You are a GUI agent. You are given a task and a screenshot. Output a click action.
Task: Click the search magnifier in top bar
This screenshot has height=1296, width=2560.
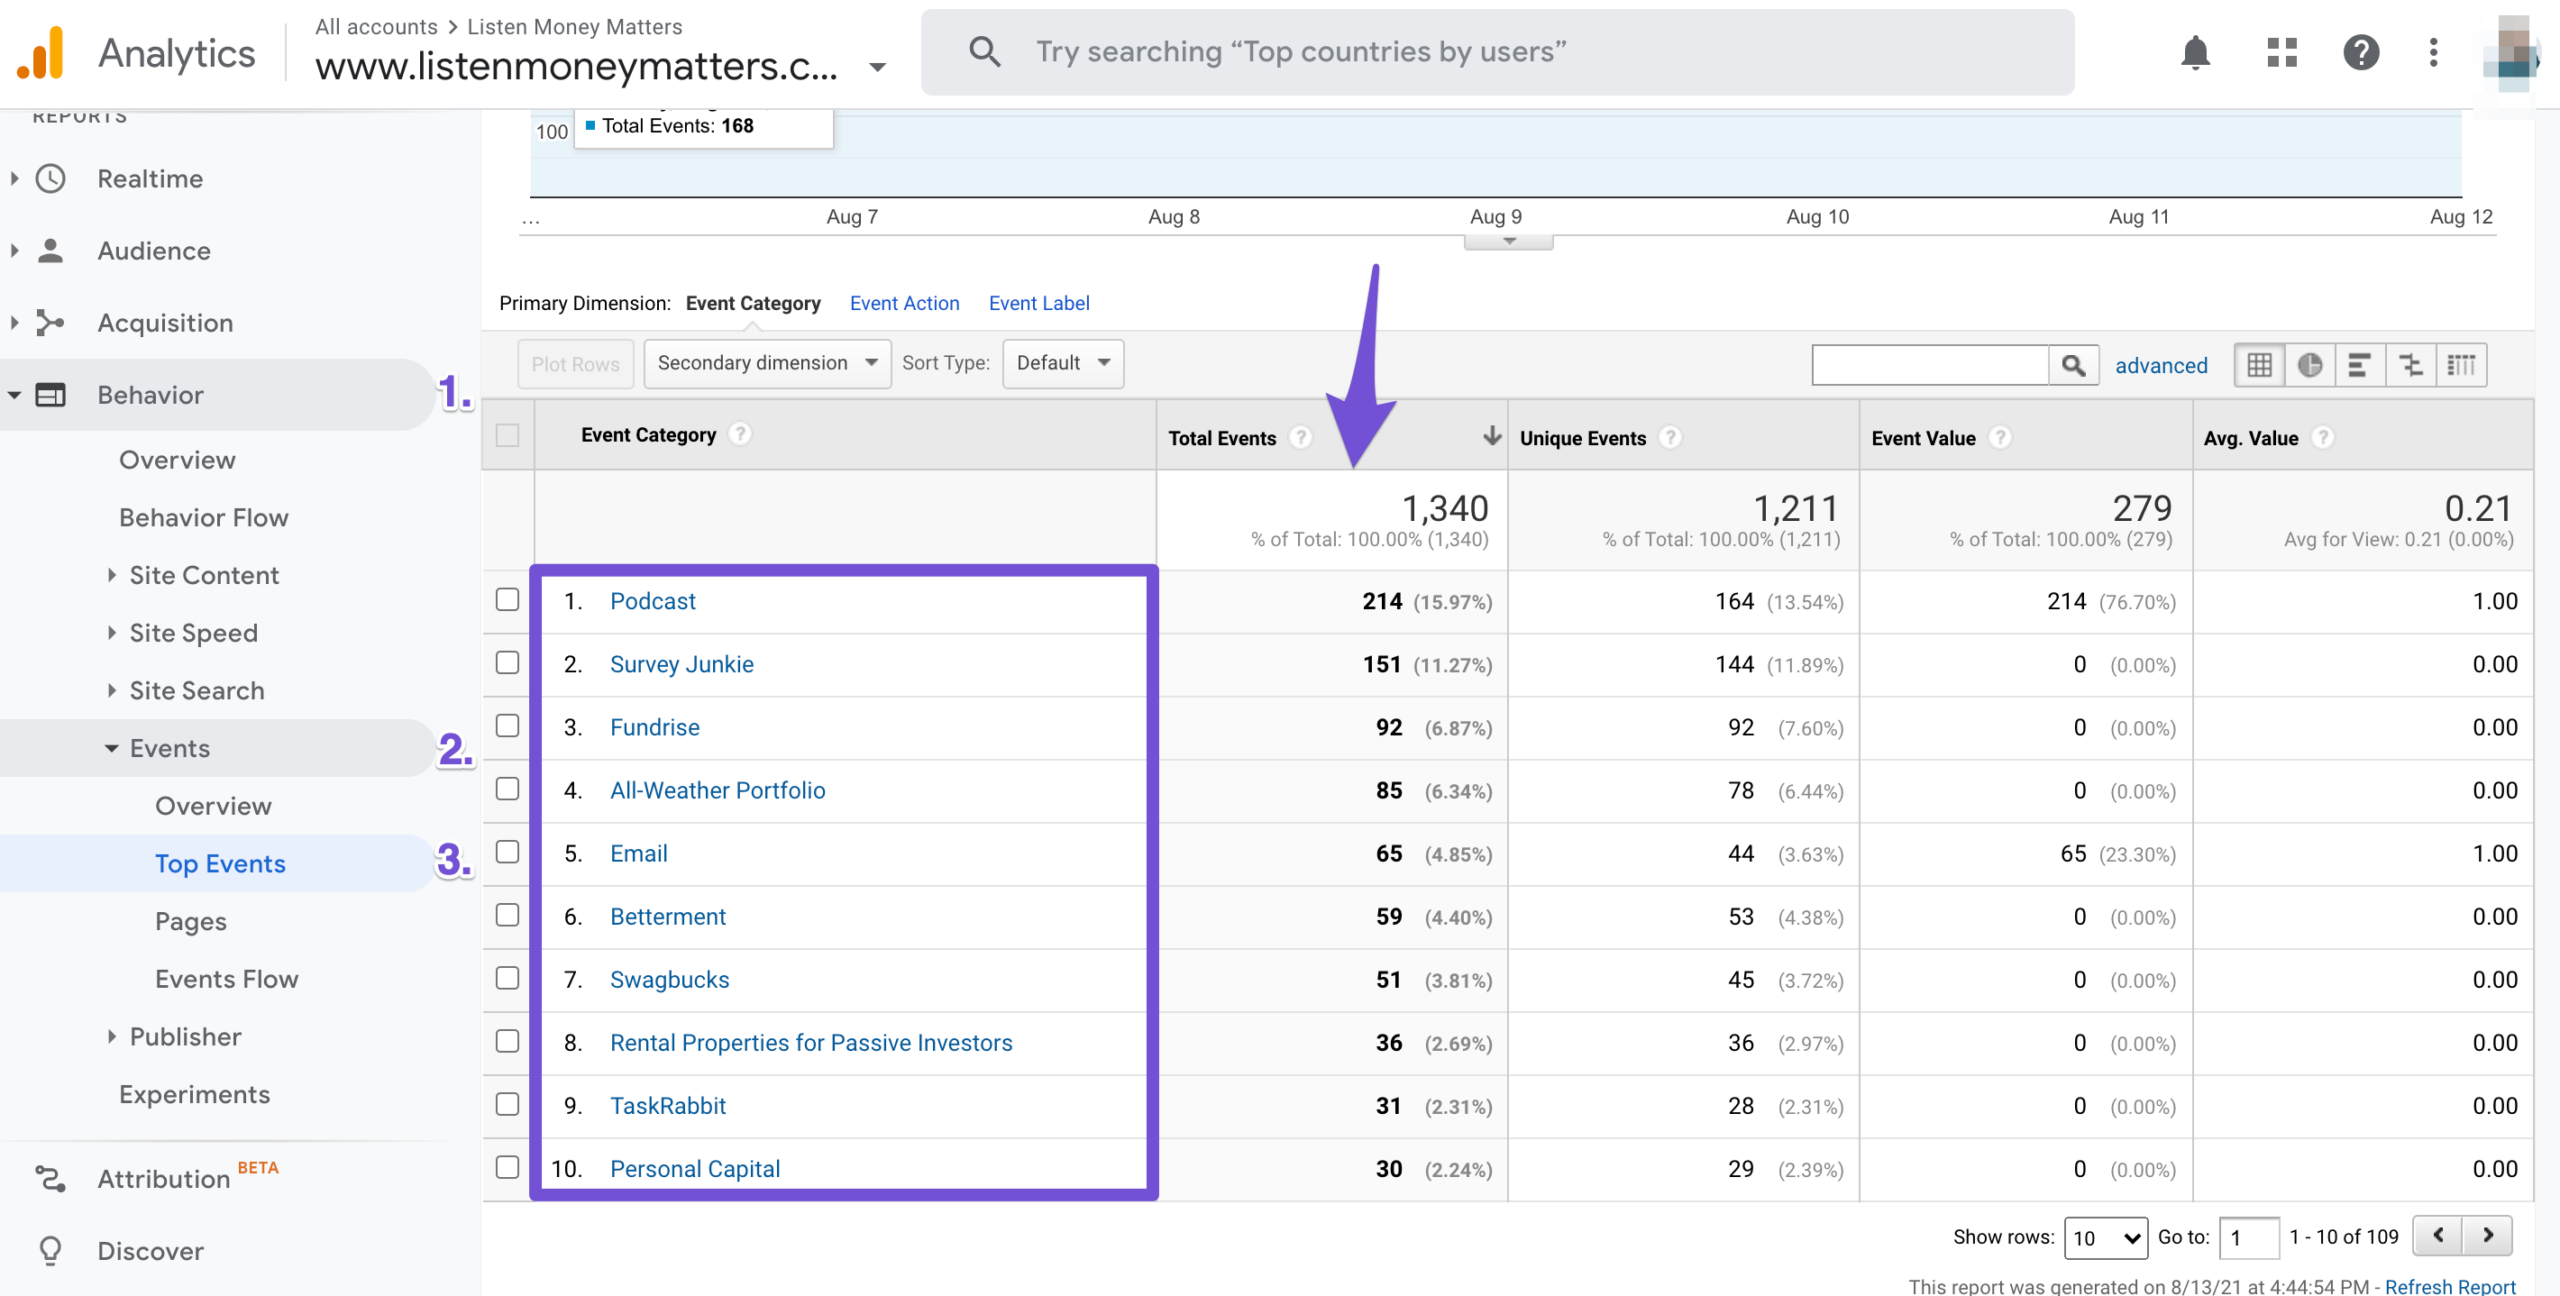click(984, 52)
